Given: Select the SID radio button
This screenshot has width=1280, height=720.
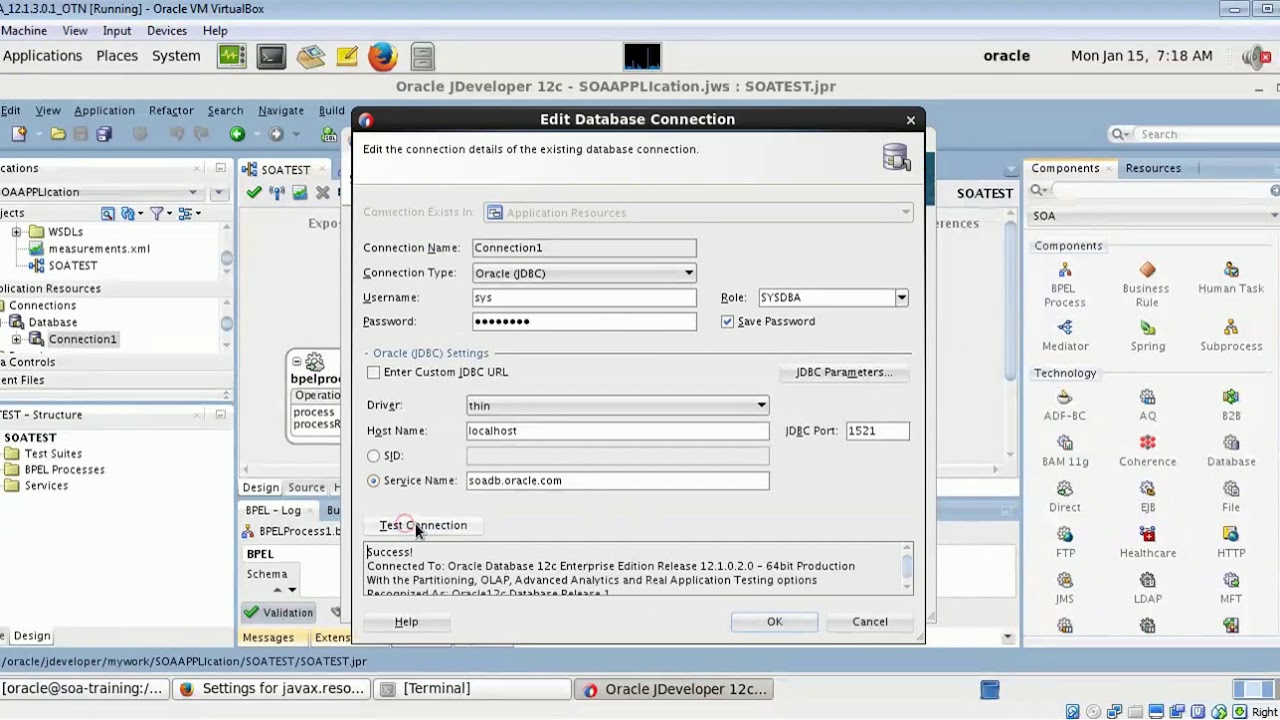Looking at the screenshot, I should [373, 456].
